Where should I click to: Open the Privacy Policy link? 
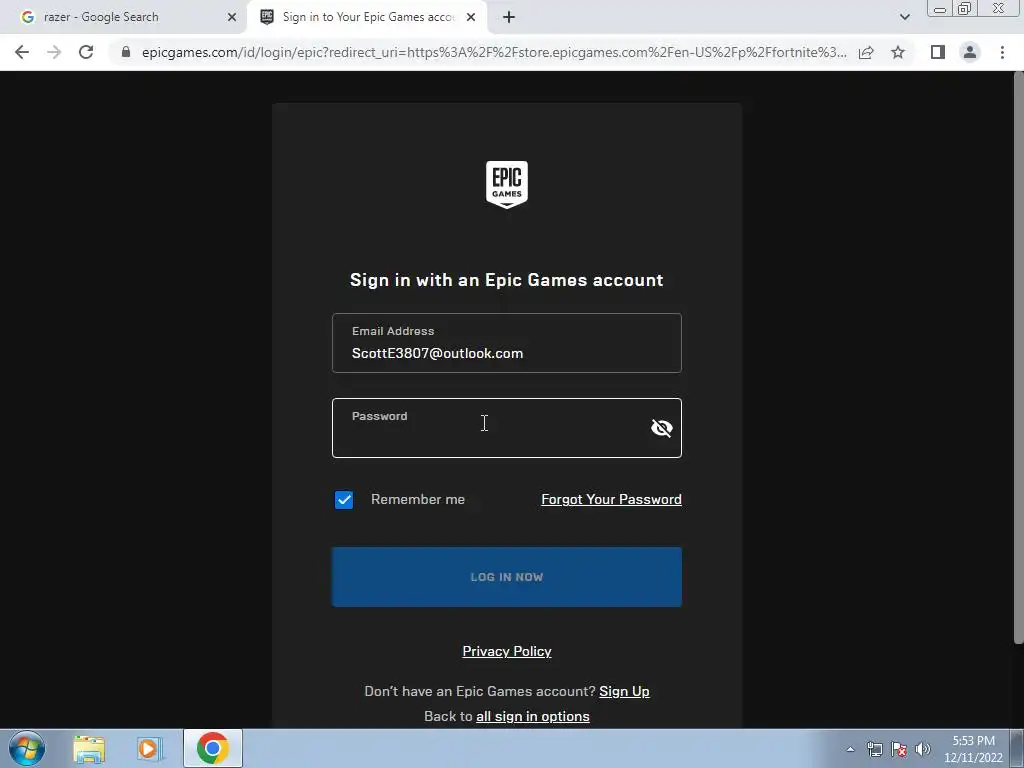tap(507, 651)
